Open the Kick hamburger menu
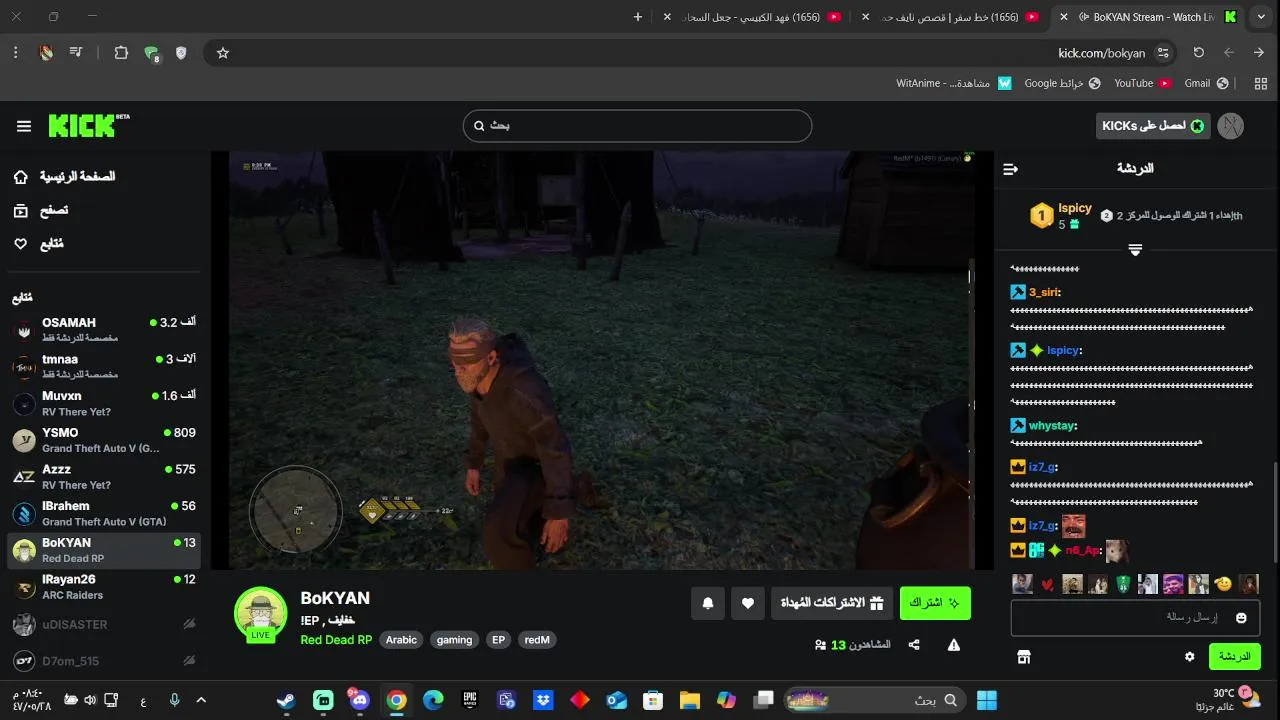The image size is (1280, 720). [x=24, y=126]
